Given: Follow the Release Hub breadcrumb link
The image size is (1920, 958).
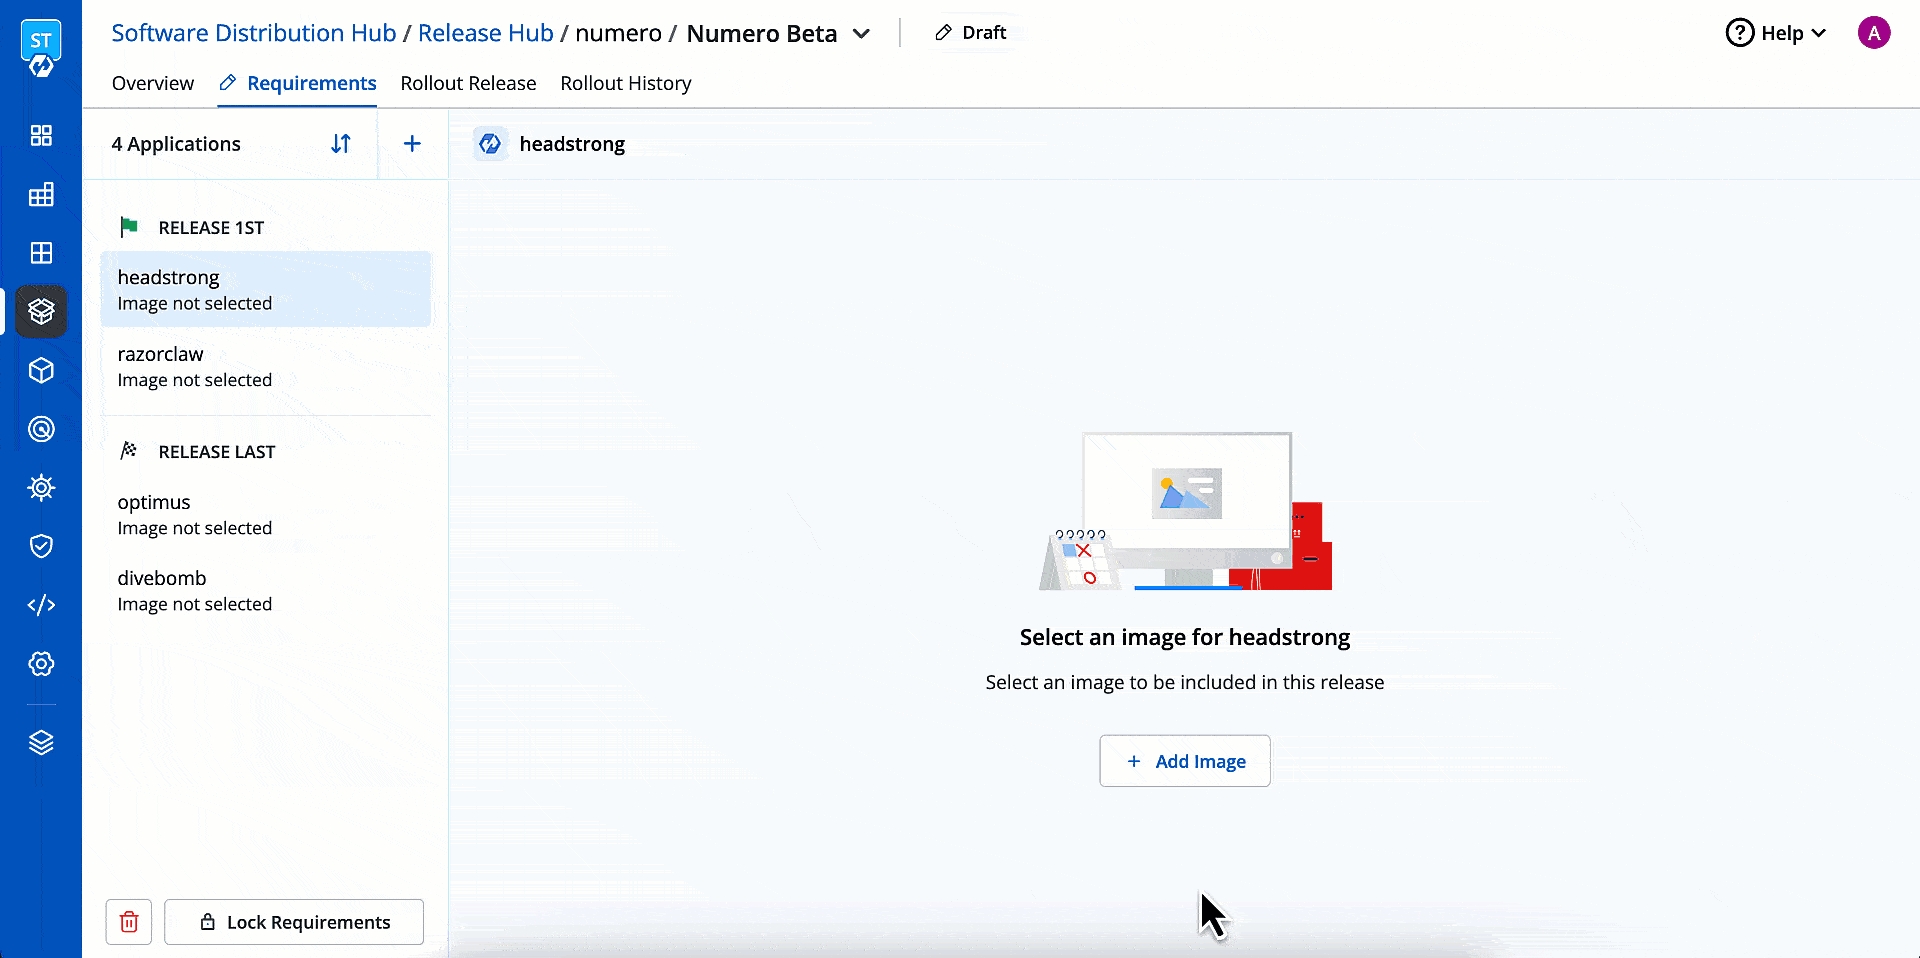Looking at the screenshot, I should coord(485,33).
